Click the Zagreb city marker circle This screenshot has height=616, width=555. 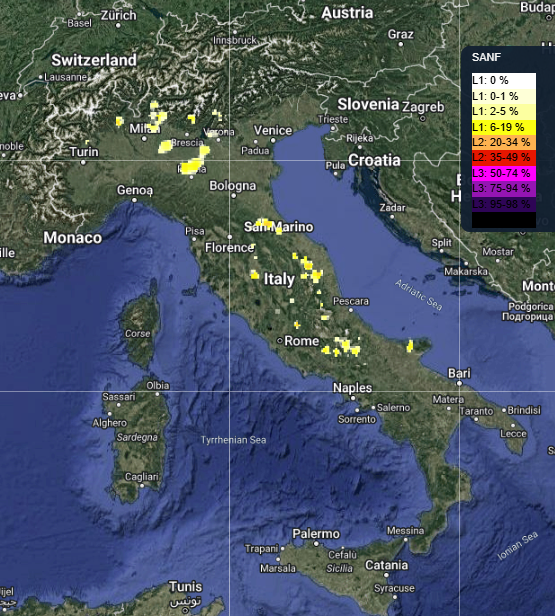[x=423, y=118]
